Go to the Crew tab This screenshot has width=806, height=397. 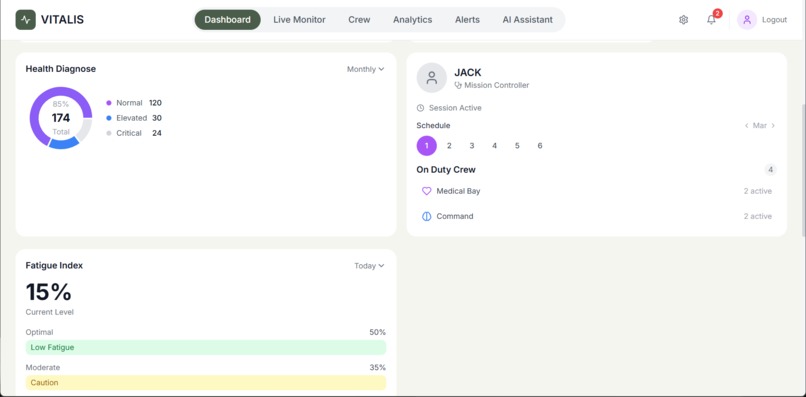[x=359, y=20]
